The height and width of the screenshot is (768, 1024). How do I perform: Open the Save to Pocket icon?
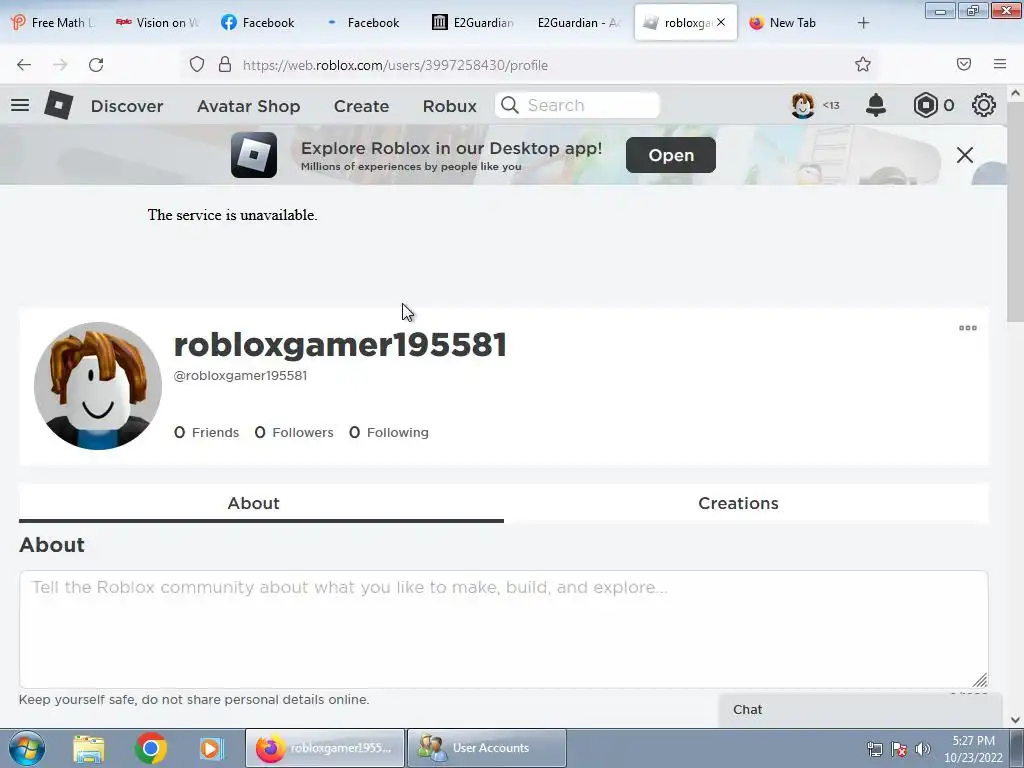(x=964, y=64)
